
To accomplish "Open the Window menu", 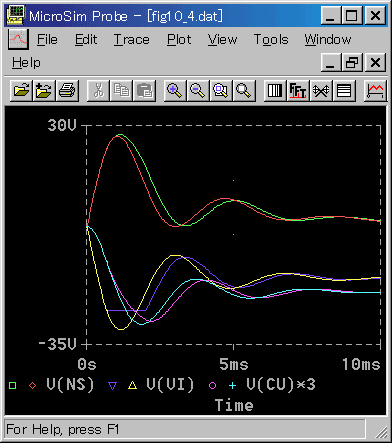I will (328, 40).
